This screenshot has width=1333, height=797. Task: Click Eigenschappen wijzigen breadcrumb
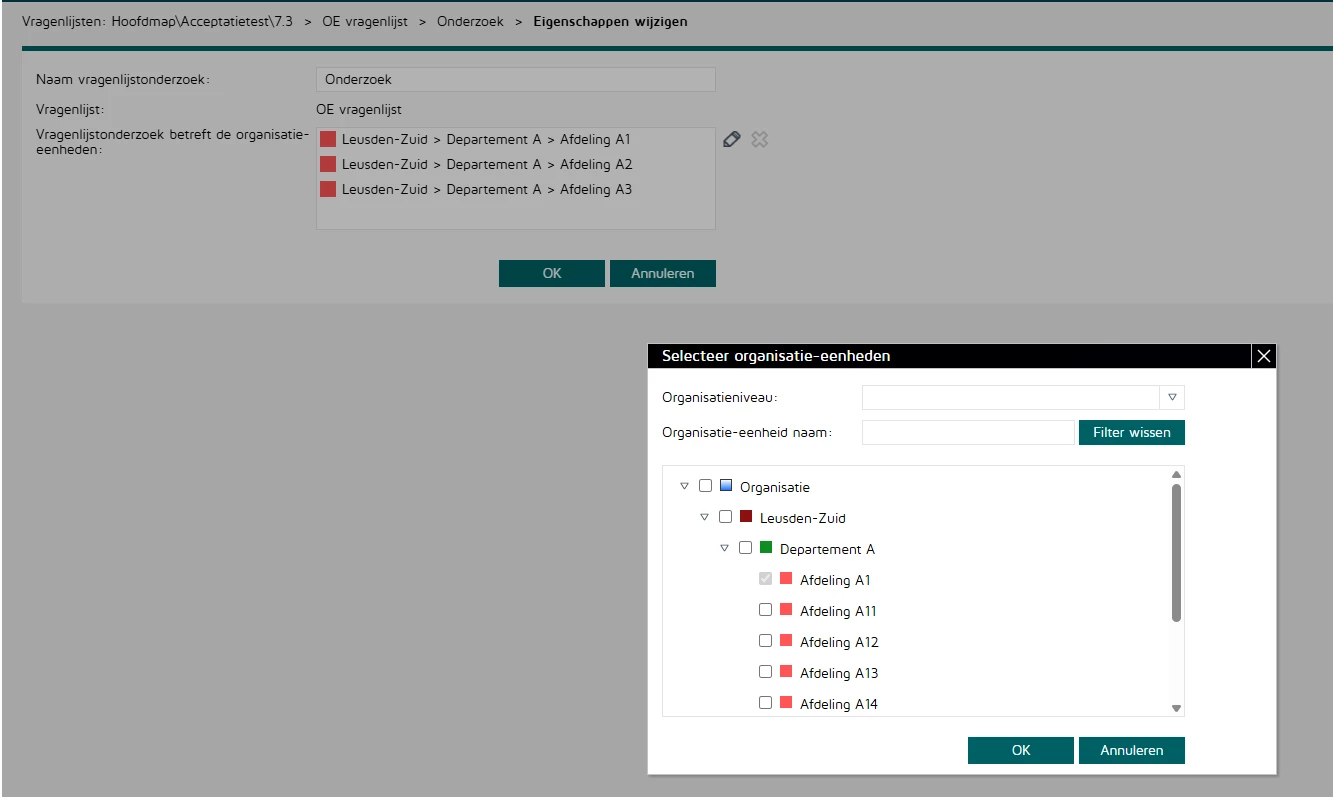pos(610,21)
